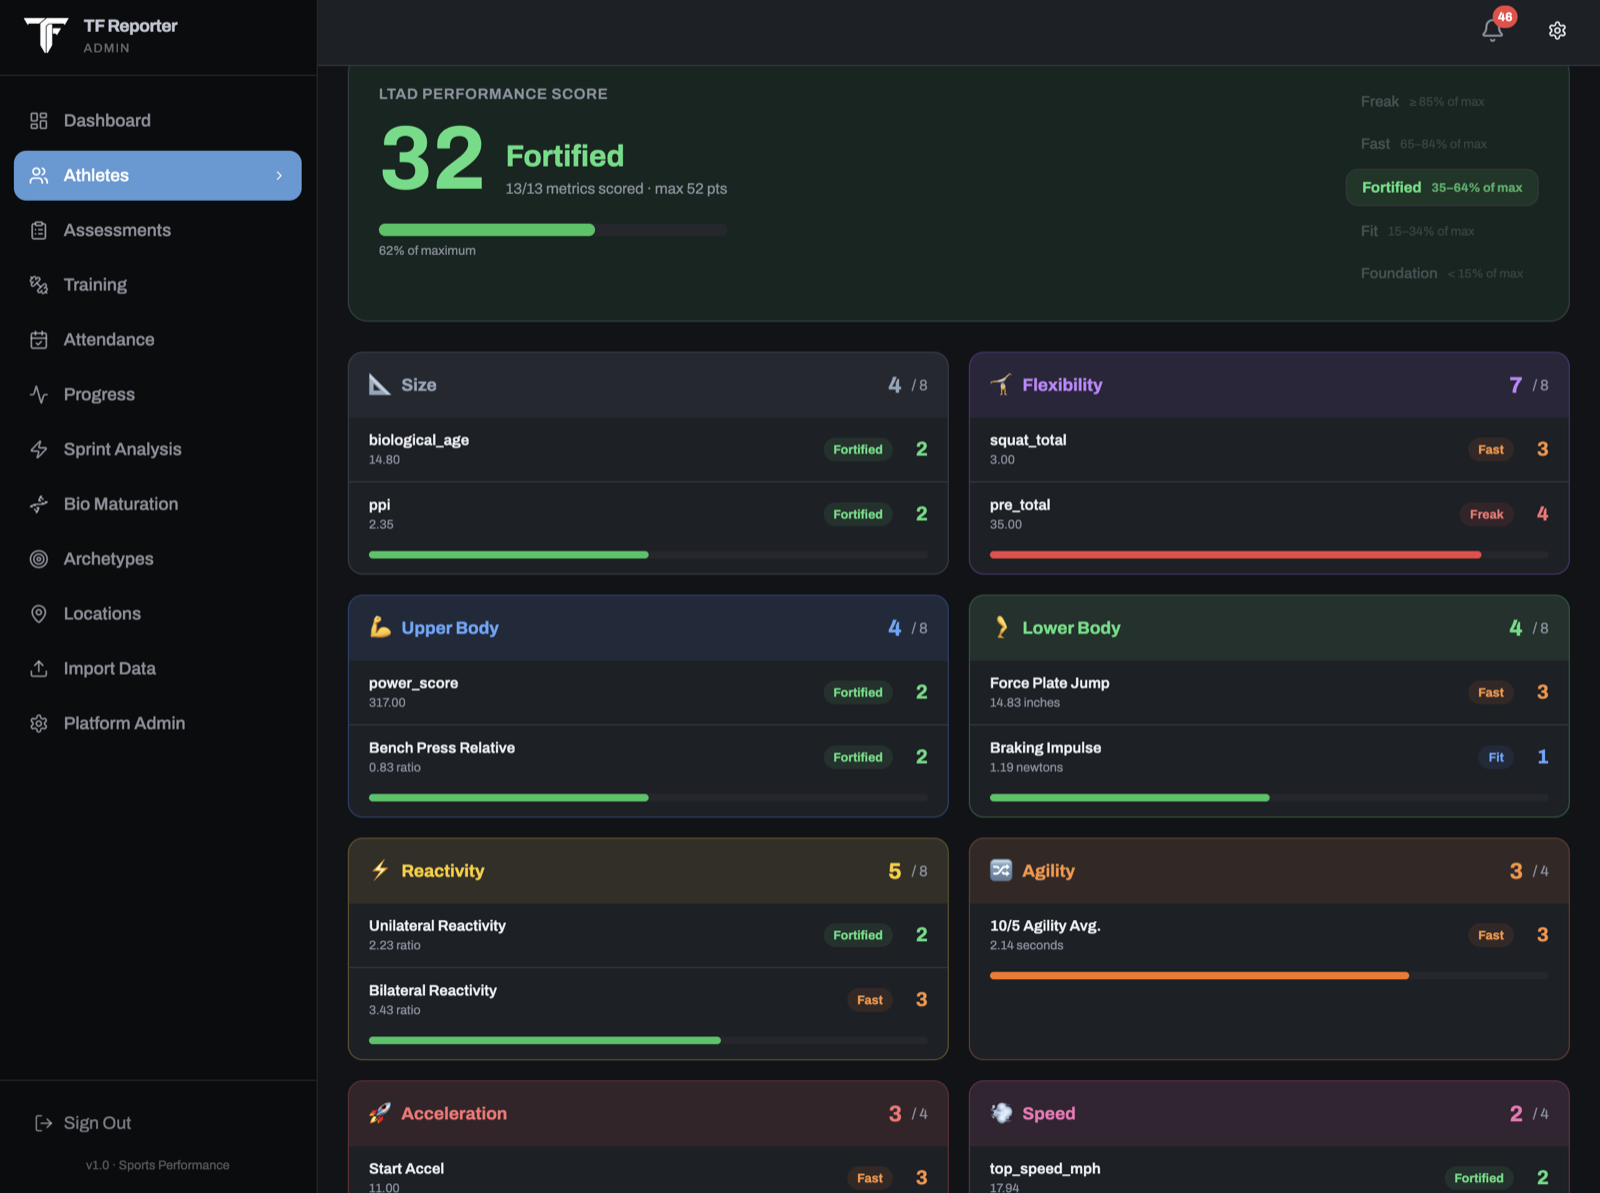Click the Sign Out arrow icon
The height and width of the screenshot is (1193, 1600).
click(x=43, y=1123)
